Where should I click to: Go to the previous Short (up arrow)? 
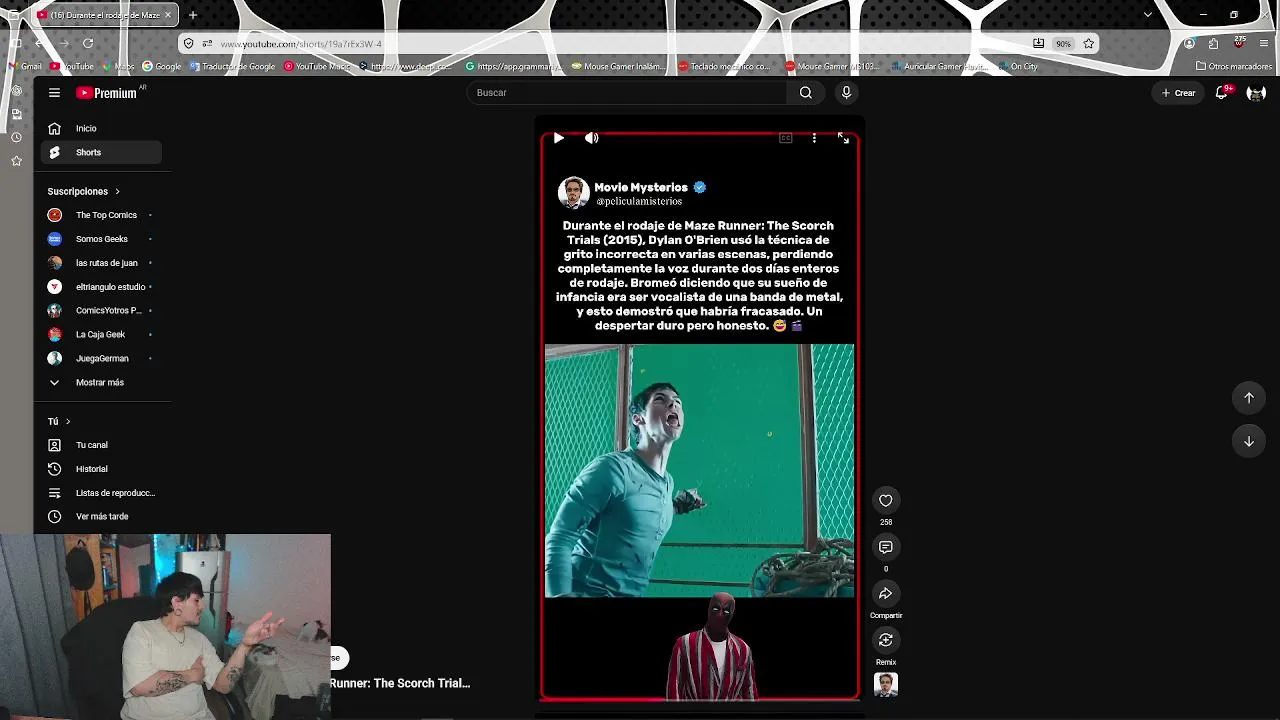(1248, 398)
